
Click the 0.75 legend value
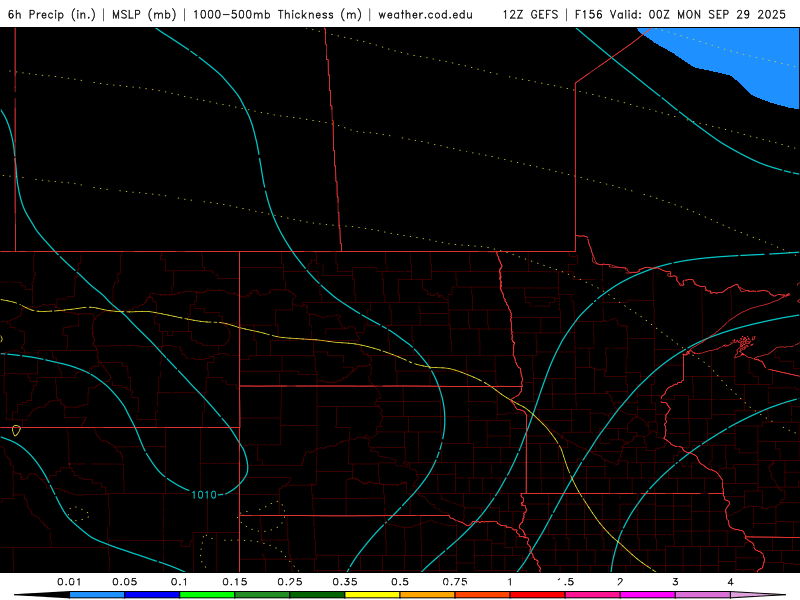tap(455, 582)
